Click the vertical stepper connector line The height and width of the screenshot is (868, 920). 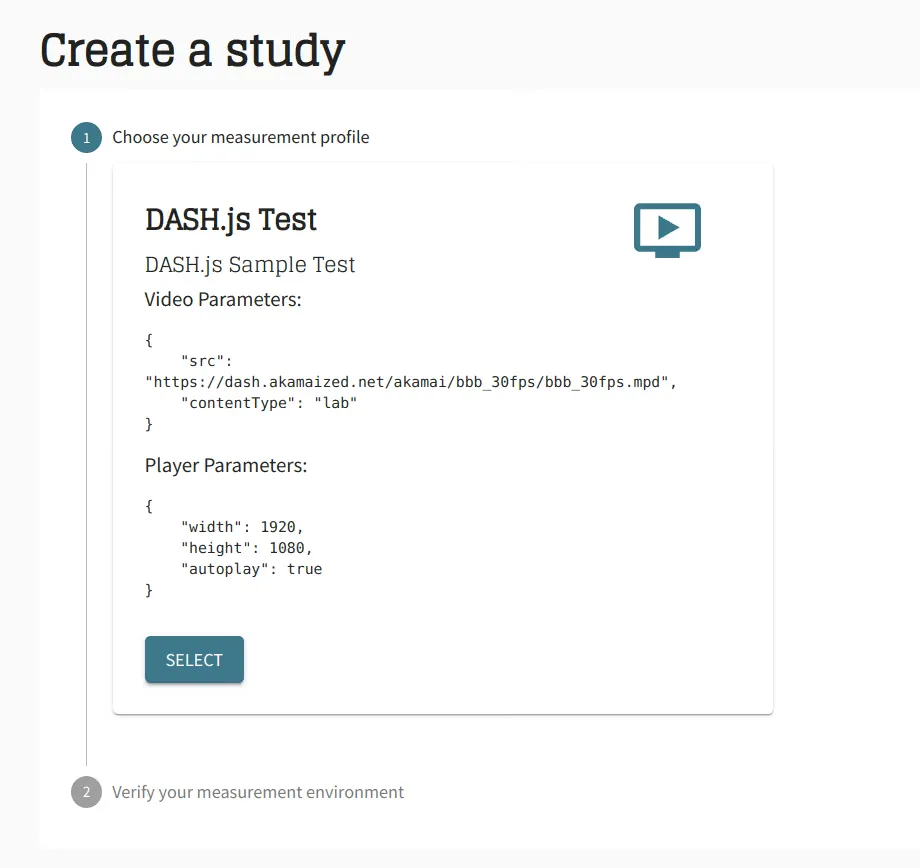coord(86,464)
